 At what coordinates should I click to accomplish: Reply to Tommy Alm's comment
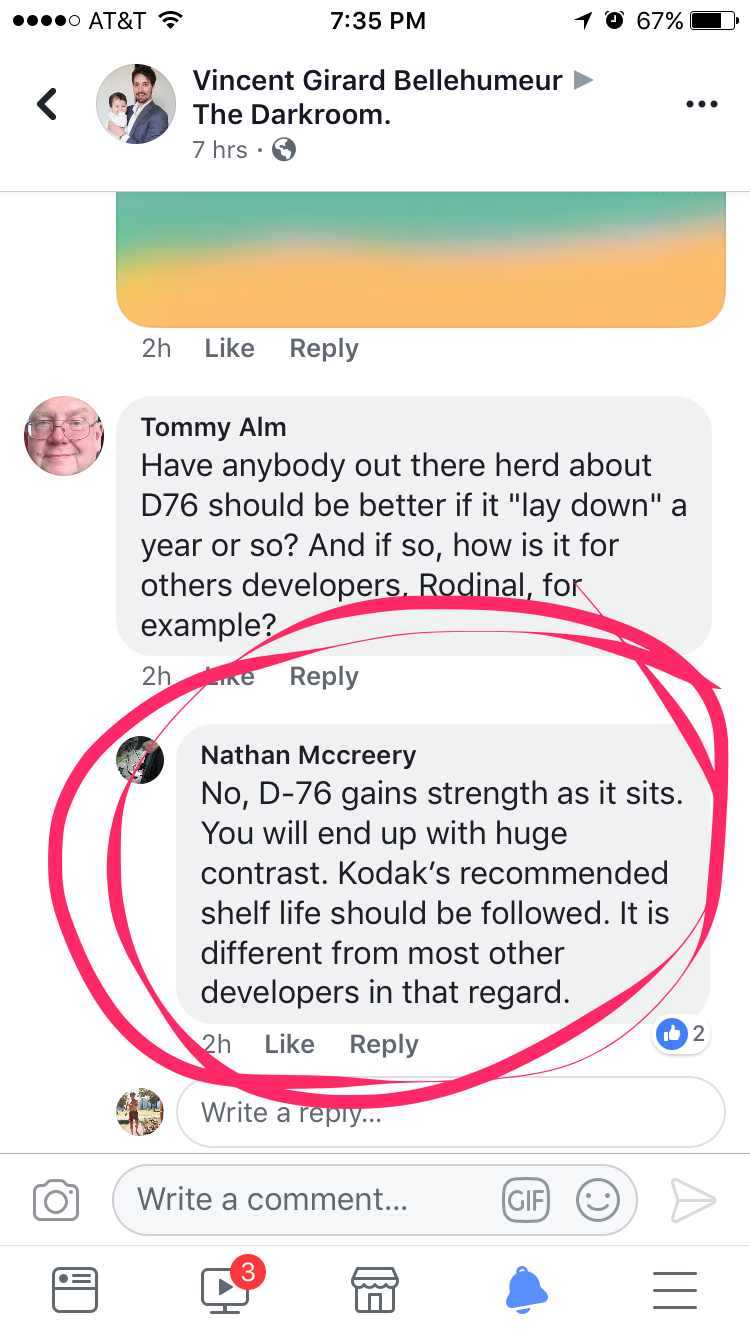(x=324, y=676)
